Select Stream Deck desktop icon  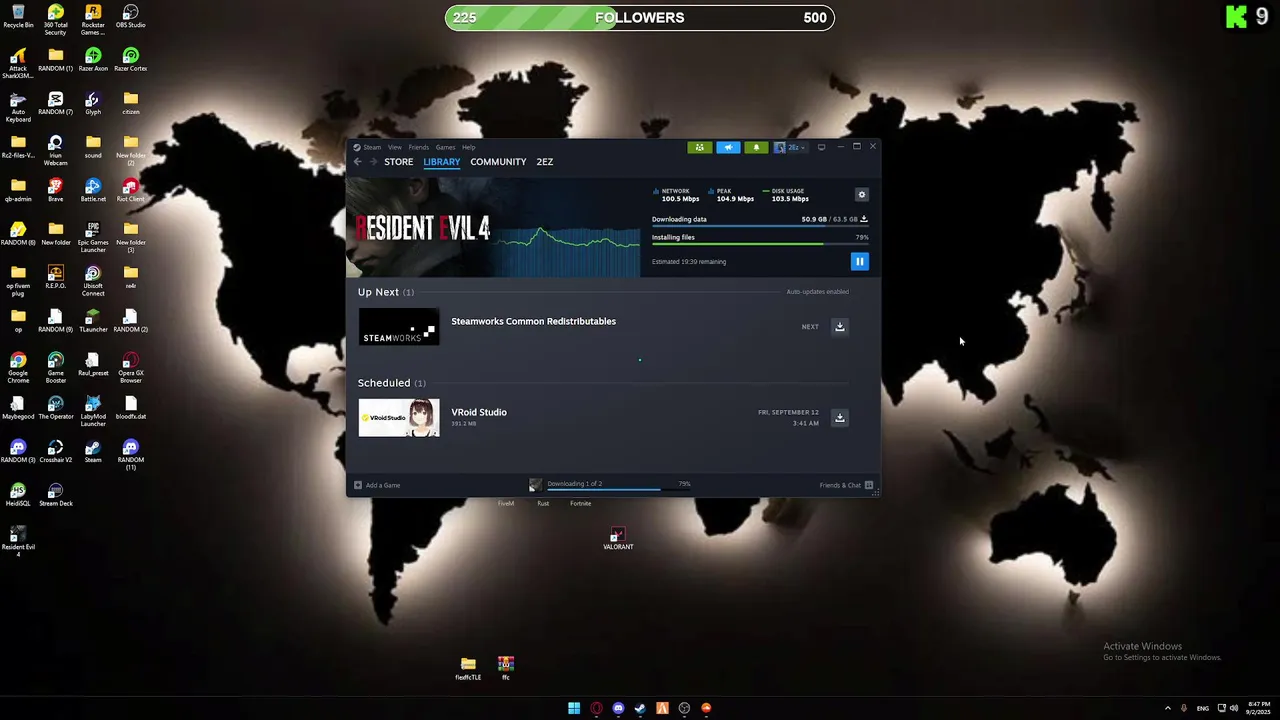coord(55,494)
